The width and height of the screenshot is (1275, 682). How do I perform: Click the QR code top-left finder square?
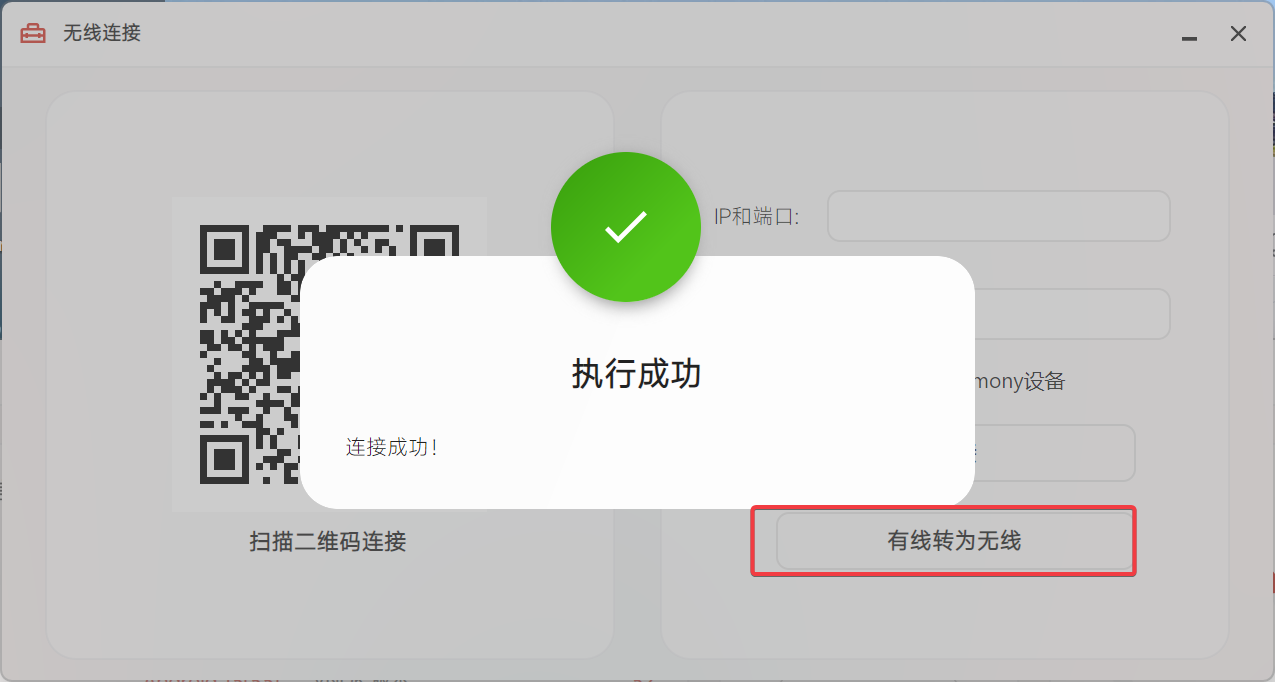coord(225,250)
